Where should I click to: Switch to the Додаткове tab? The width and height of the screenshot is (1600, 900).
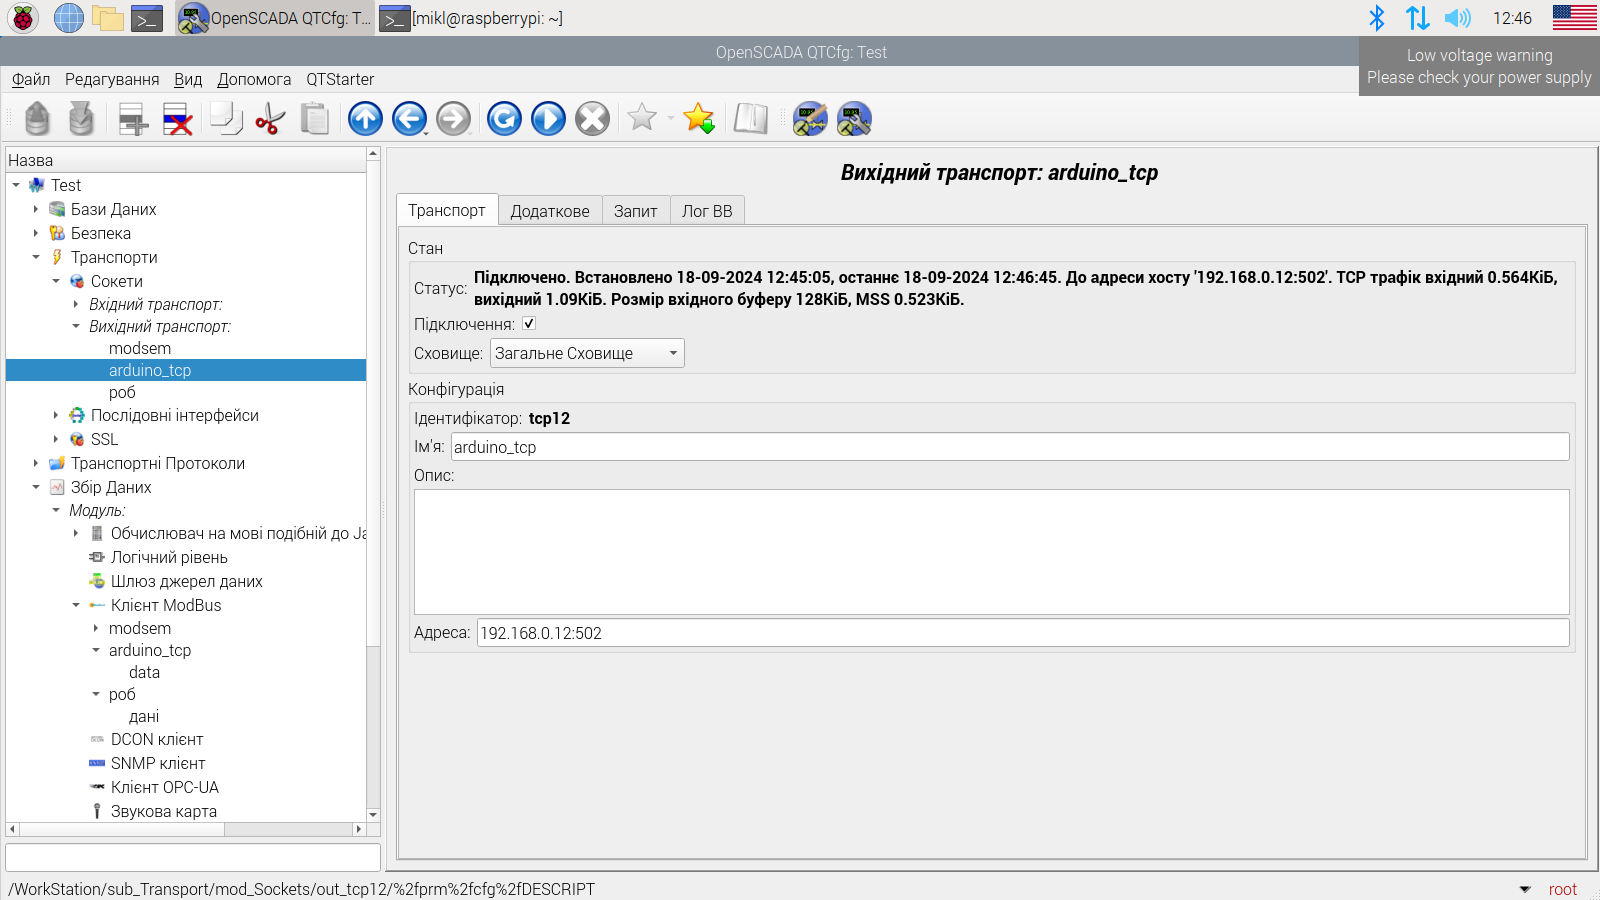point(550,211)
